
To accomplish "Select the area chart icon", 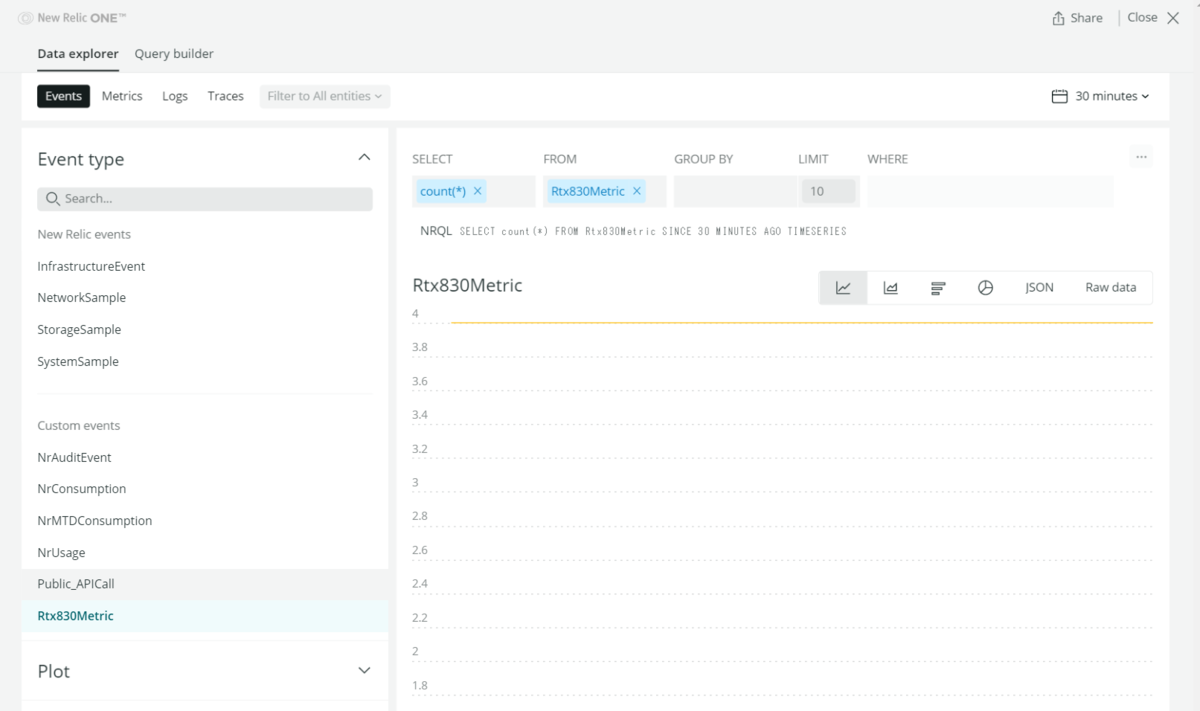I will coord(890,288).
